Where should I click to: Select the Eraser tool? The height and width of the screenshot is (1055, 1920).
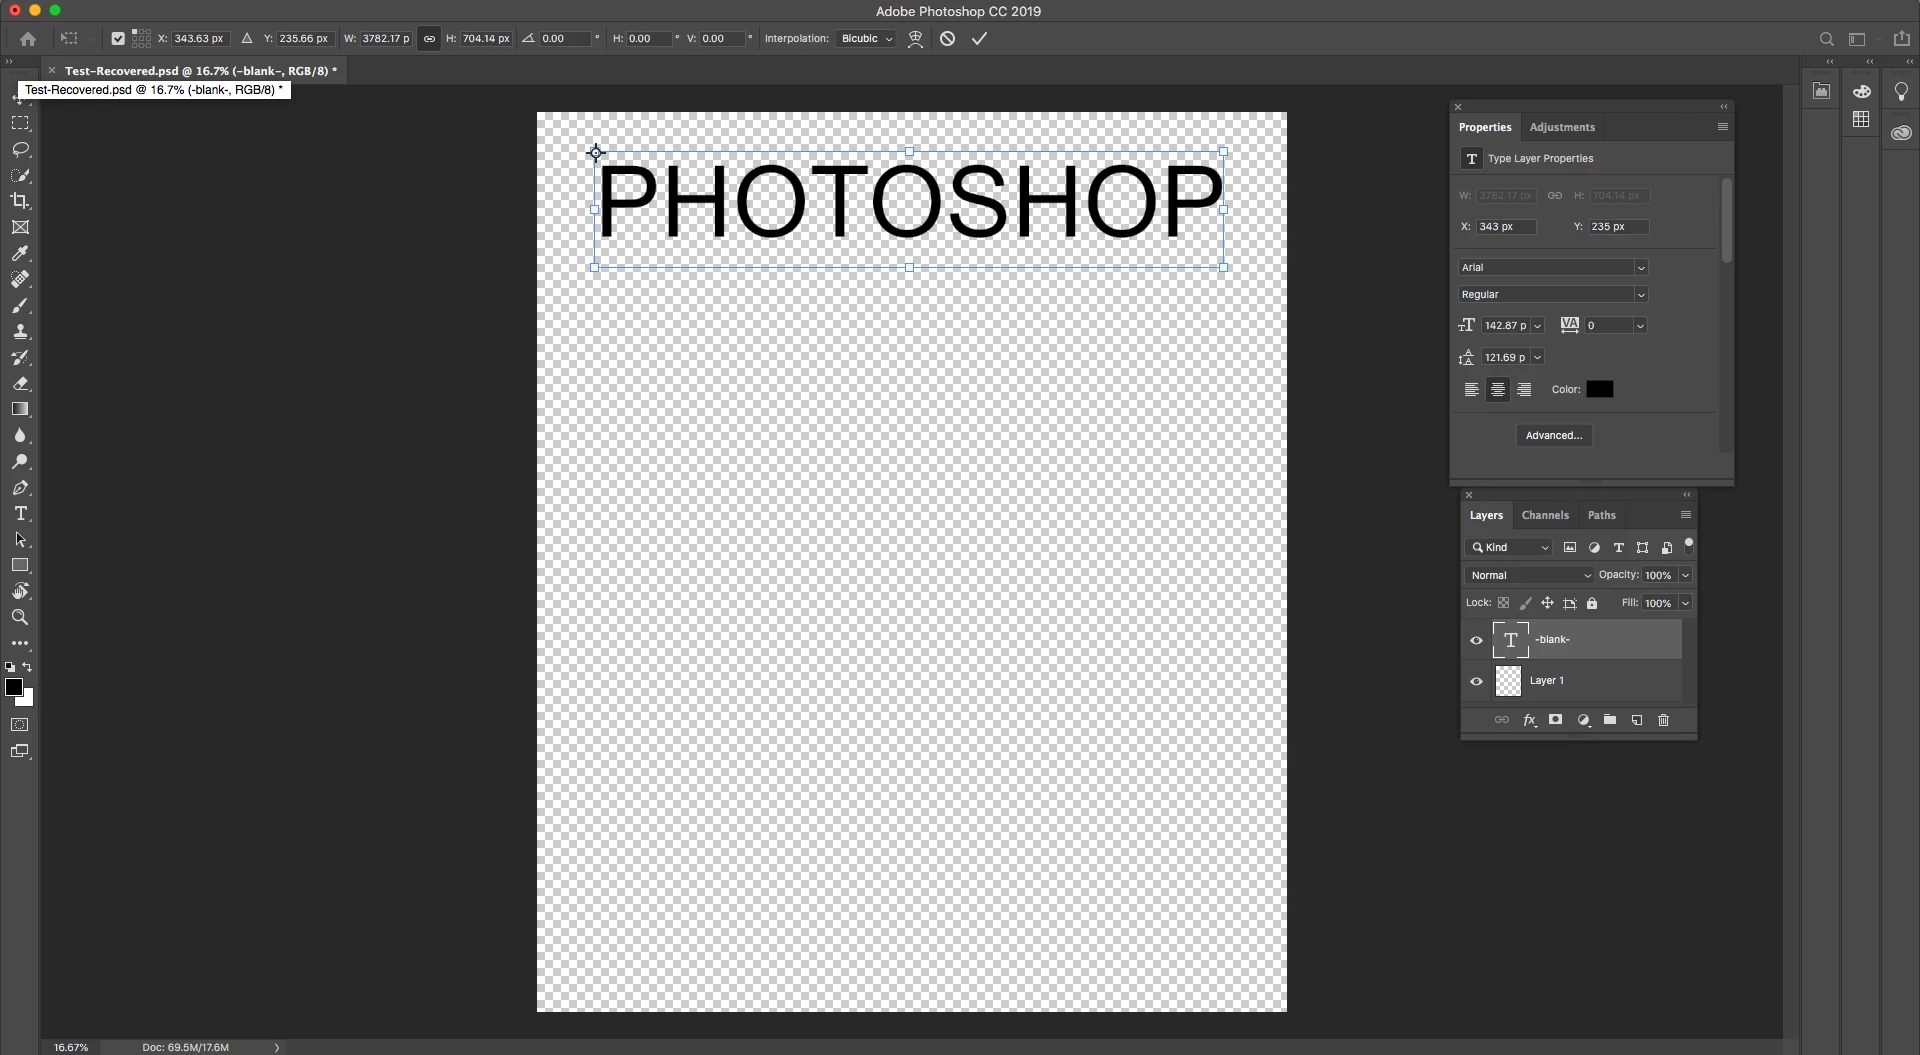click(20, 383)
